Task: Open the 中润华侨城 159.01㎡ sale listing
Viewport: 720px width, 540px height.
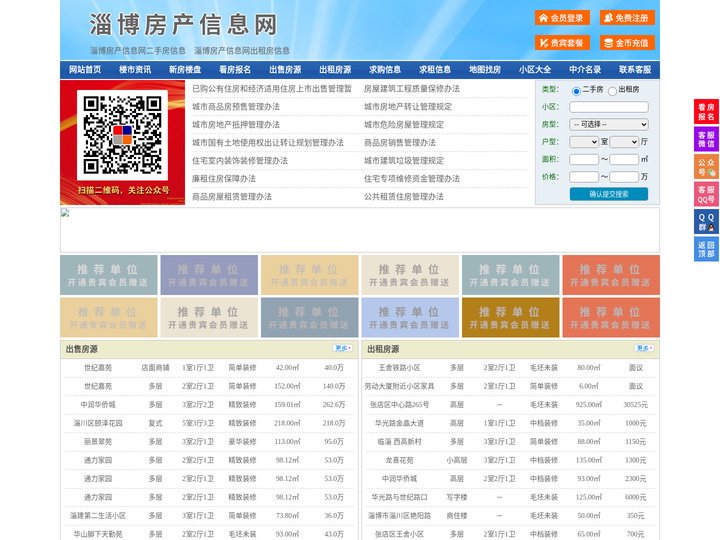Action: pos(209,405)
